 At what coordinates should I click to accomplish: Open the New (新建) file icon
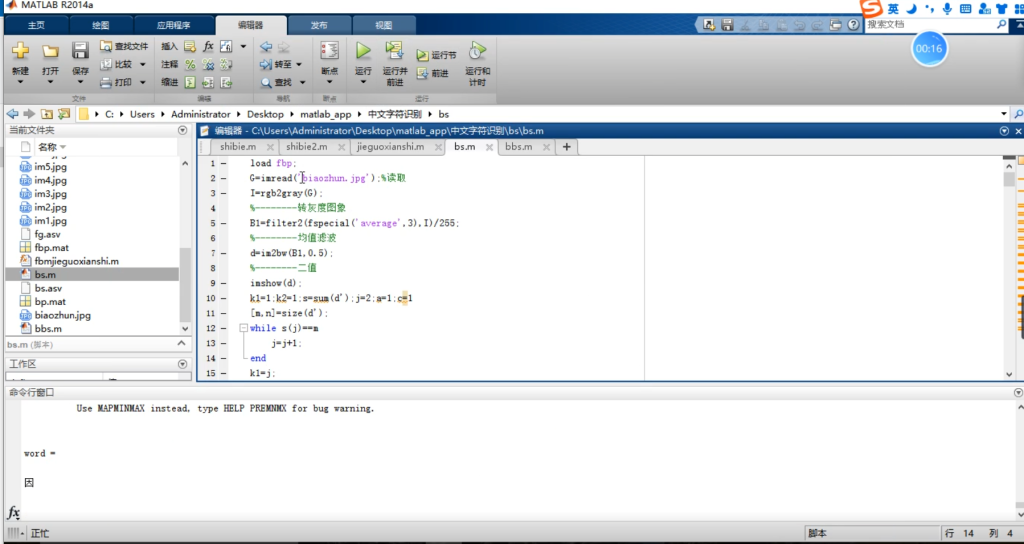point(20,51)
